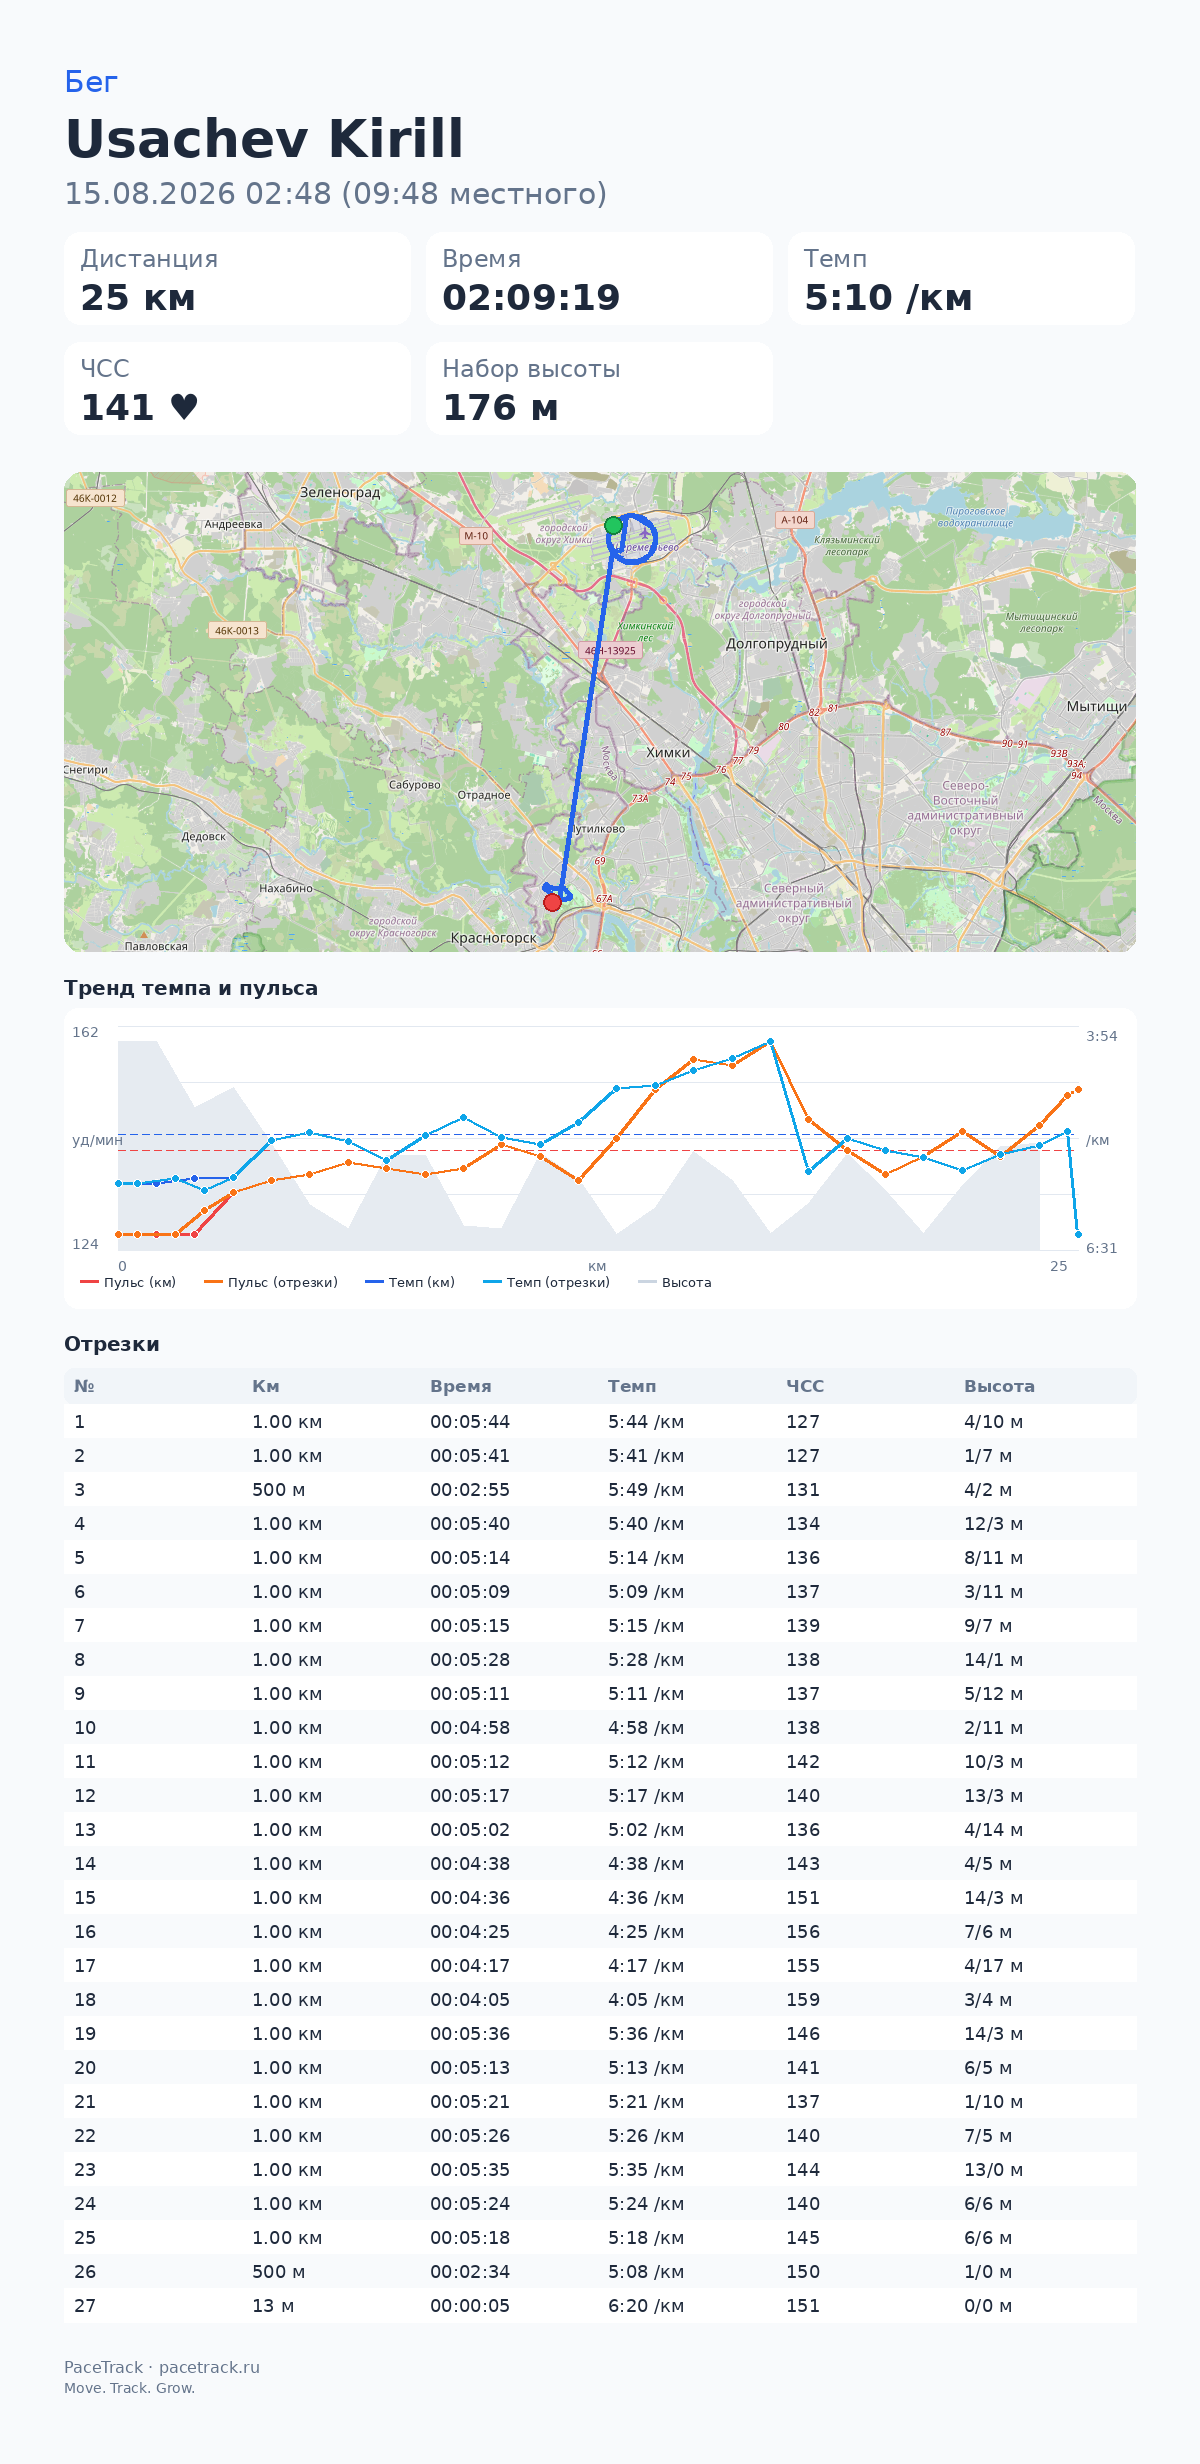Viewport: 1200px width, 2464px height.
Task: Toggle the Темп (км) legend entry
Action: tap(410, 1282)
